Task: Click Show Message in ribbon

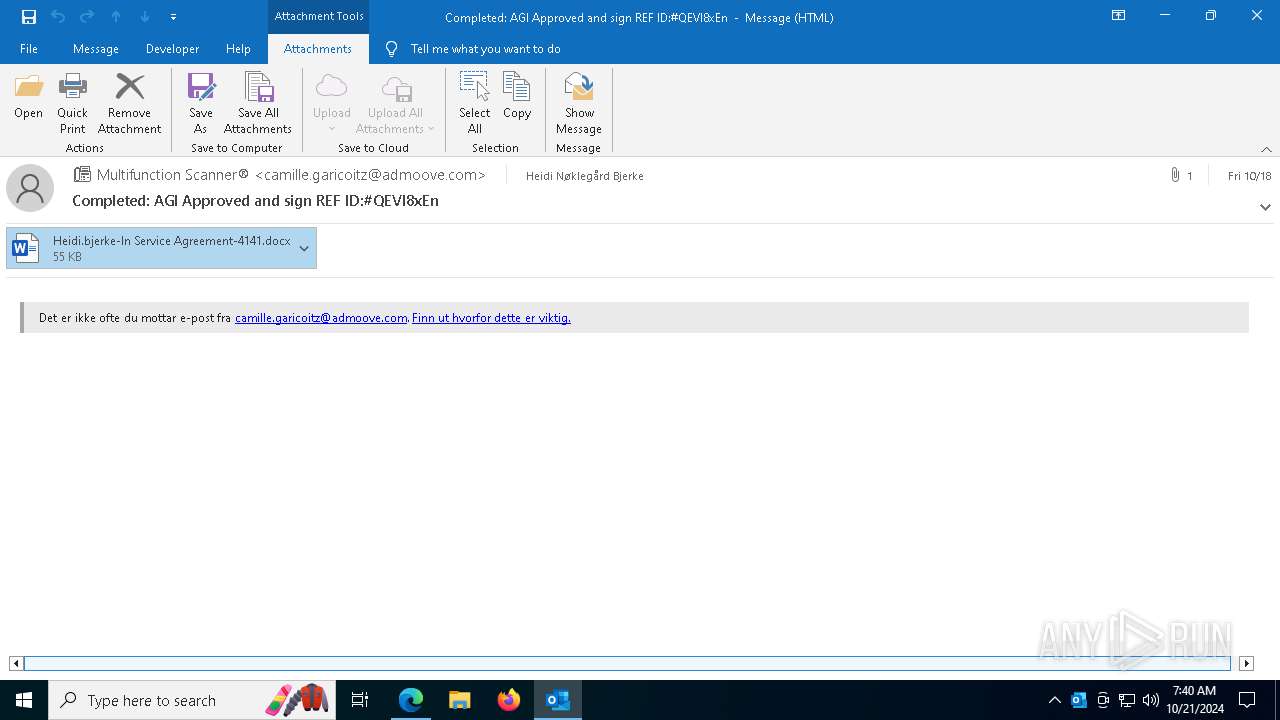Action: 579,103
